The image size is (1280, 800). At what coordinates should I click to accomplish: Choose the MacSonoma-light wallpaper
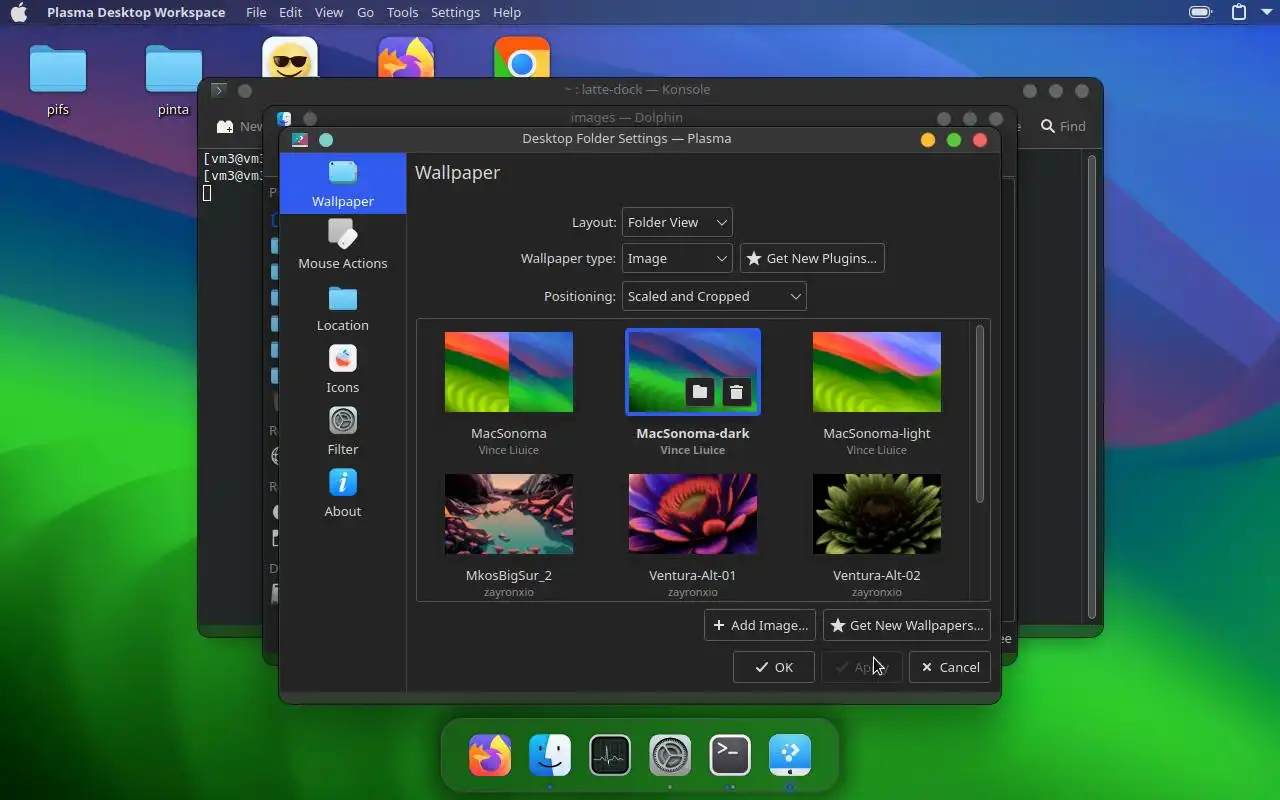[x=877, y=372]
